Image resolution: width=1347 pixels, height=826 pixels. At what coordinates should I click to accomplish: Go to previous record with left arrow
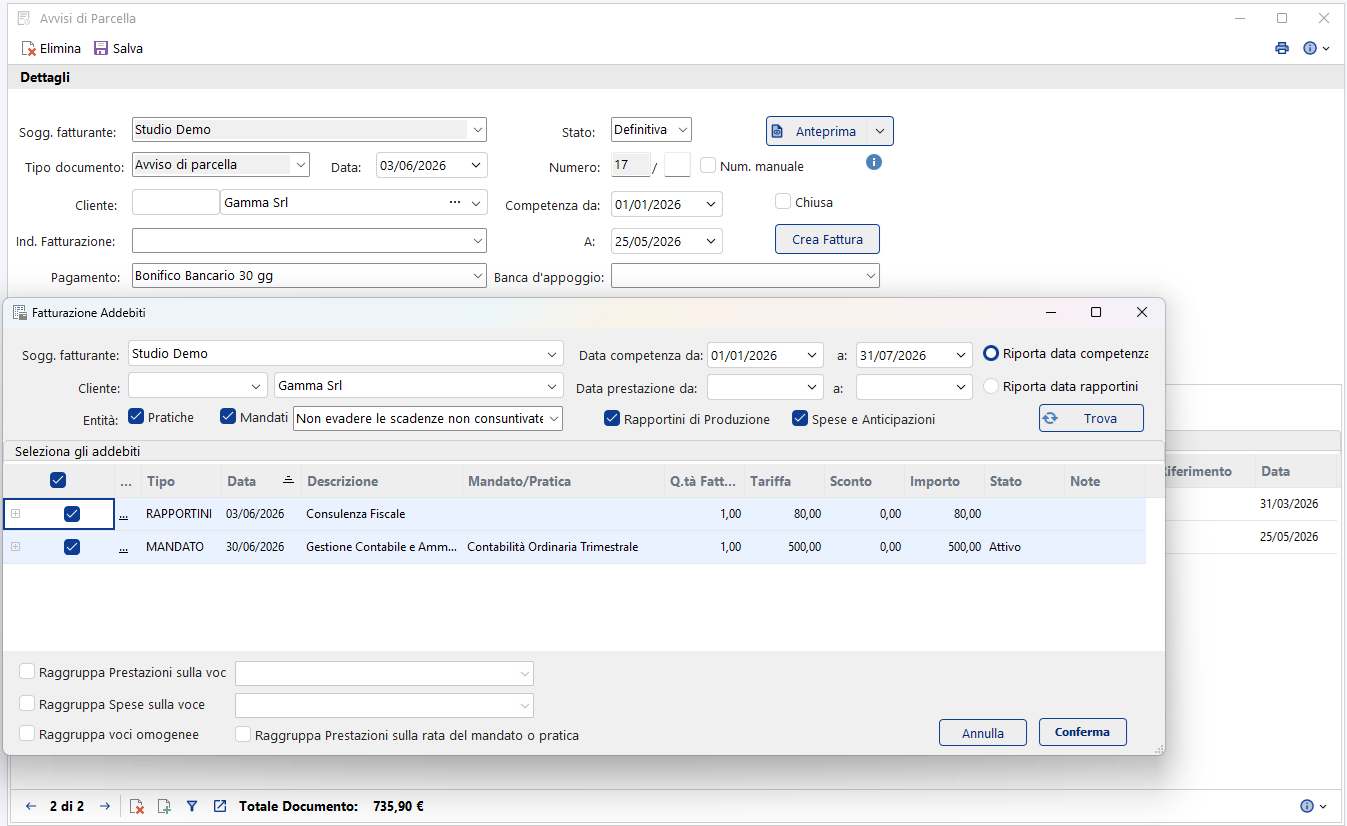[30, 806]
